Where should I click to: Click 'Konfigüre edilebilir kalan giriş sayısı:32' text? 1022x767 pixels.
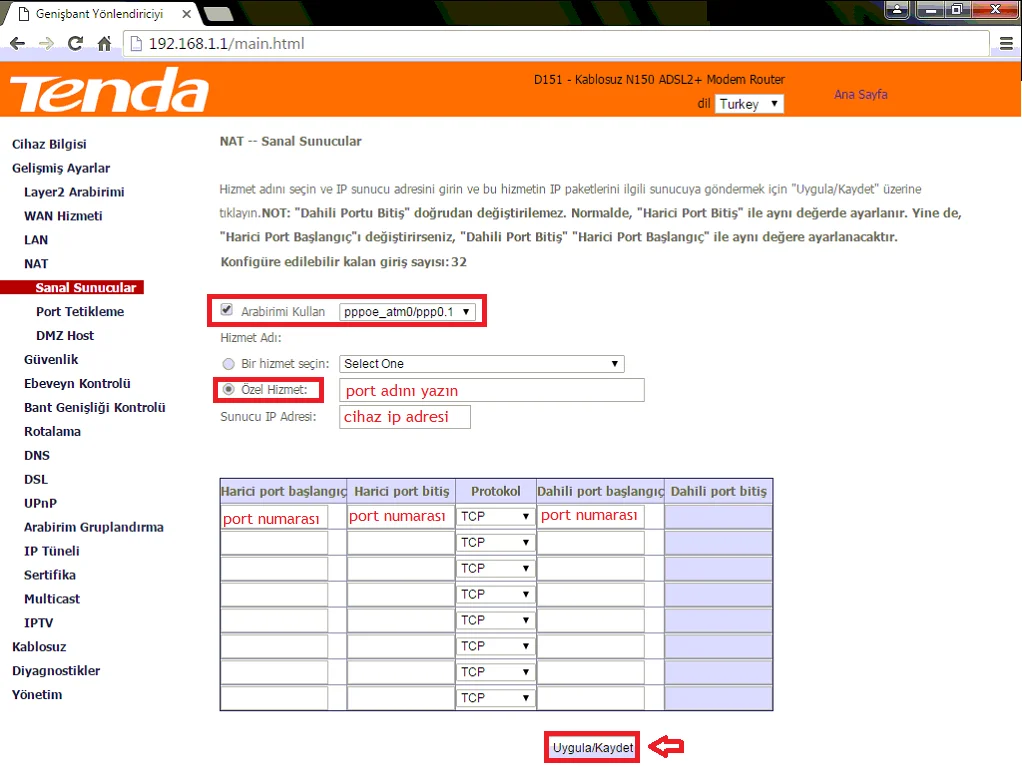[x=343, y=262]
